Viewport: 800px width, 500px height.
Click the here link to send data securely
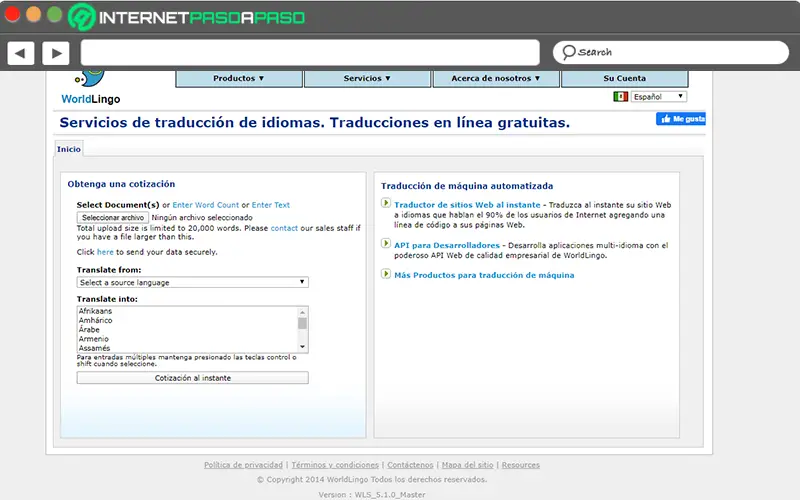105,252
